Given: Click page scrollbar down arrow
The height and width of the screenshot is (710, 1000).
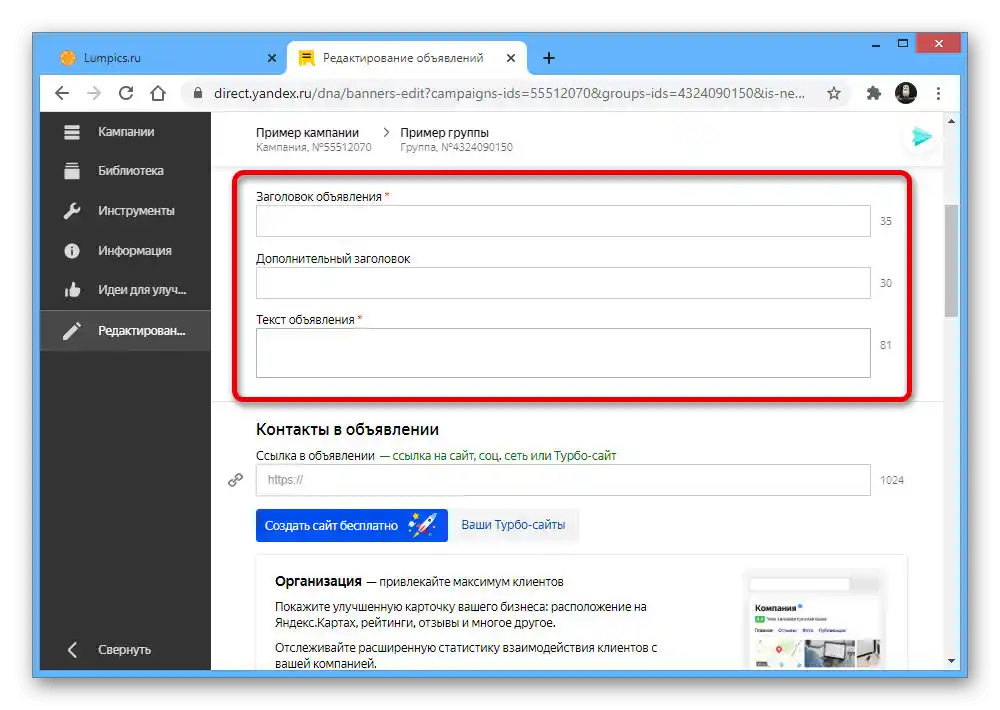Looking at the screenshot, I should tap(952, 661).
